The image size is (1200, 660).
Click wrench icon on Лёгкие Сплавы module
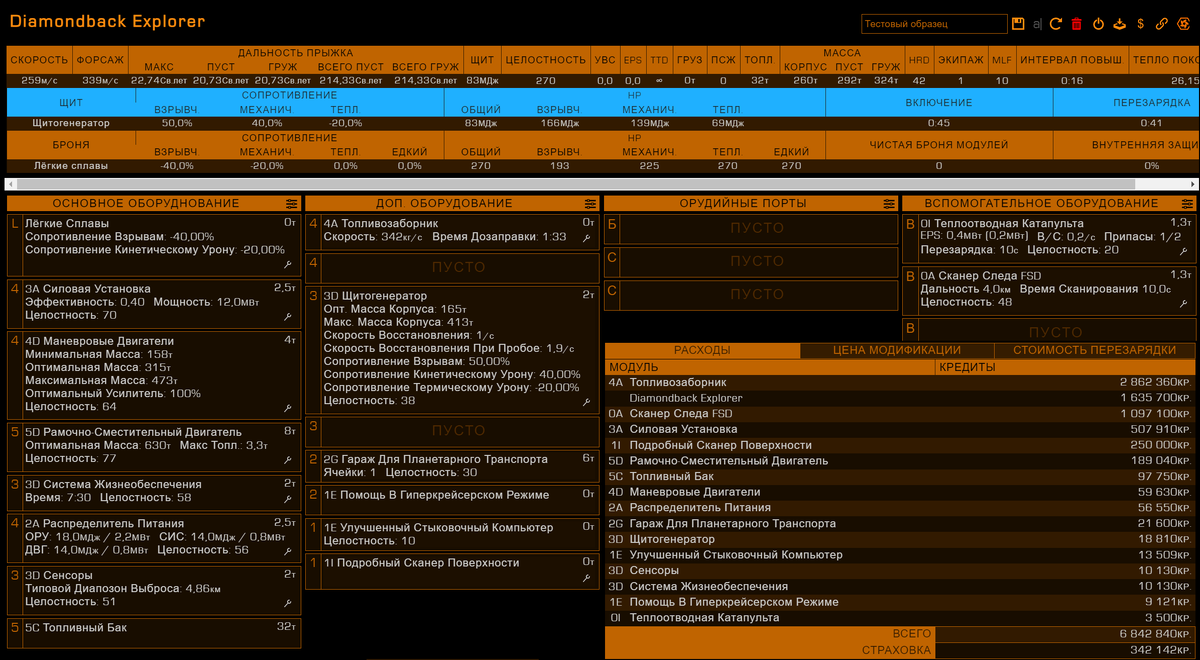pyautogui.click(x=288, y=265)
